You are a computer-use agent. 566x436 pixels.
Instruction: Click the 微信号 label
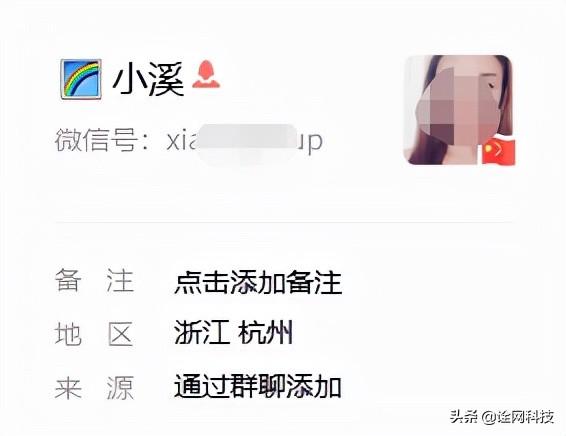click(96, 140)
